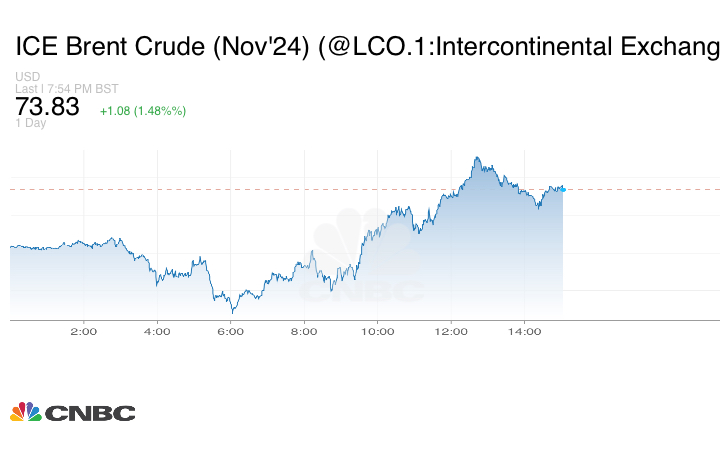Click the 12:00 time axis label

[452, 332]
